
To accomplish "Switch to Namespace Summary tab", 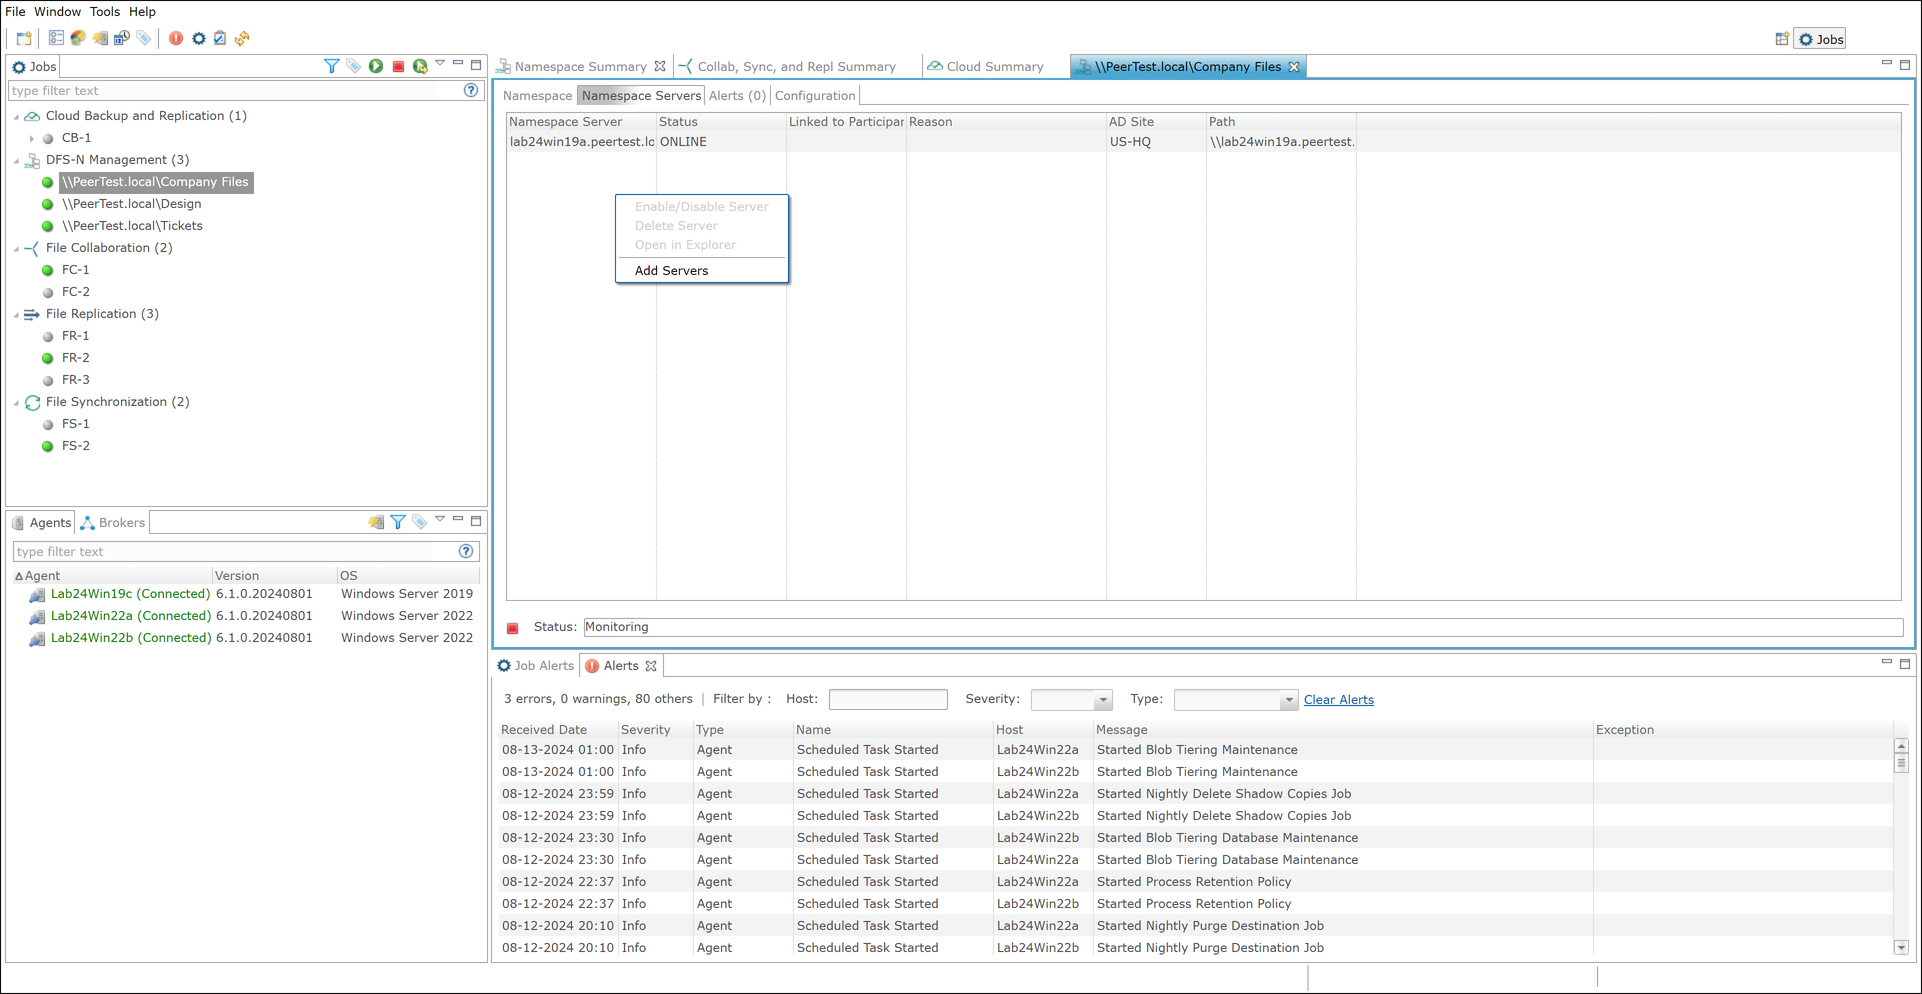I will tap(580, 67).
